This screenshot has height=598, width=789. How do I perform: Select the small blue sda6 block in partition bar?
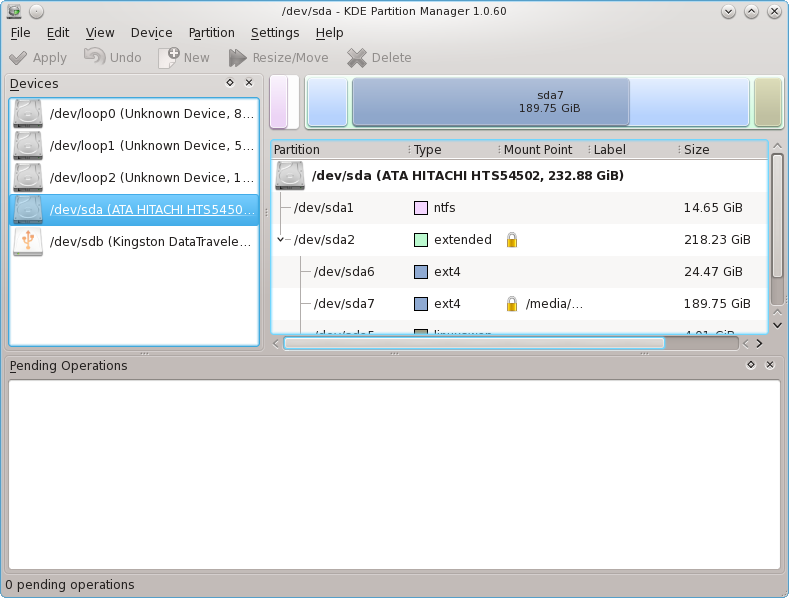pyautogui.click(x=328, y=101)
